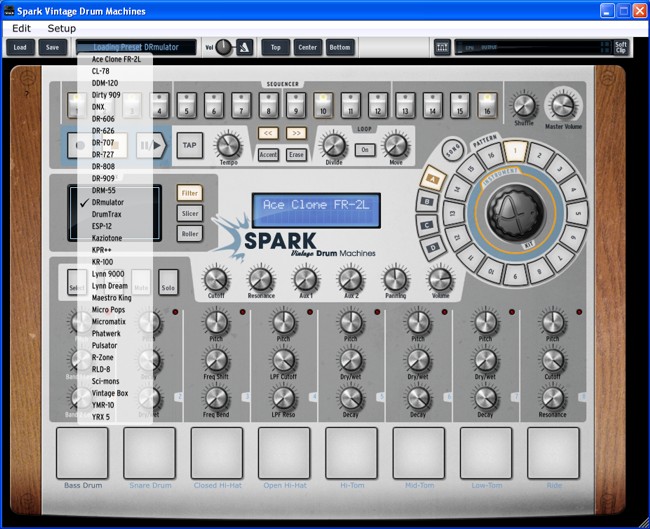Viewport: 650px width, 529px height.
Task: Toggle the Loop On button
Action: 365,150
